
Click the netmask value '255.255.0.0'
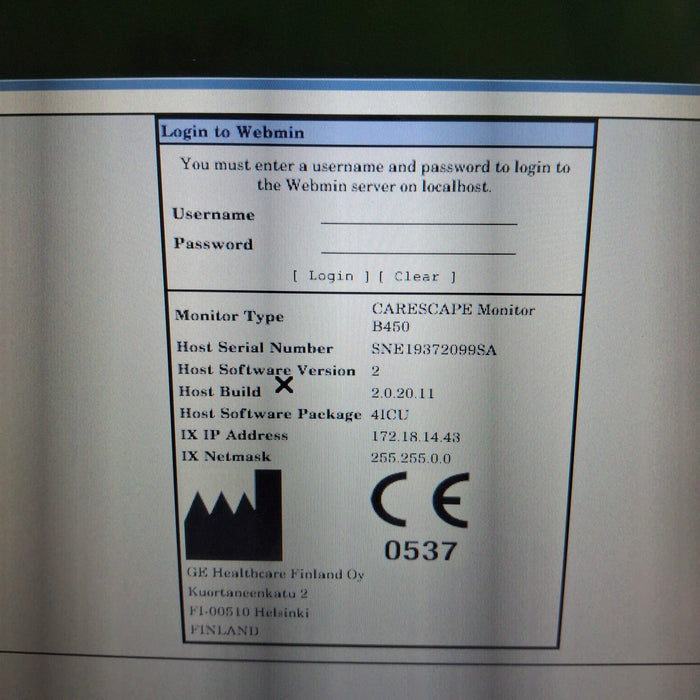pyautogui.click(x=411, y=458)
